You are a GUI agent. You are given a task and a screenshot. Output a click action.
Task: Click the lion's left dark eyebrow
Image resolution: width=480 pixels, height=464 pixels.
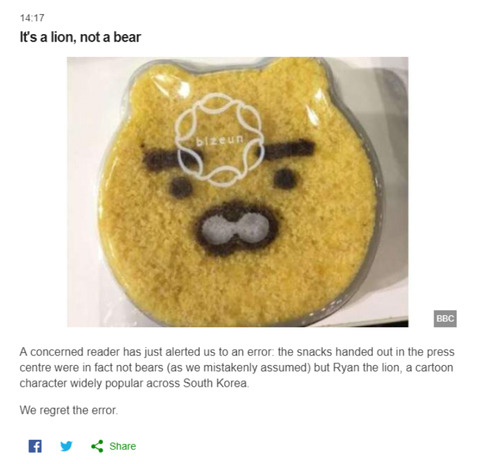[166, 159]
